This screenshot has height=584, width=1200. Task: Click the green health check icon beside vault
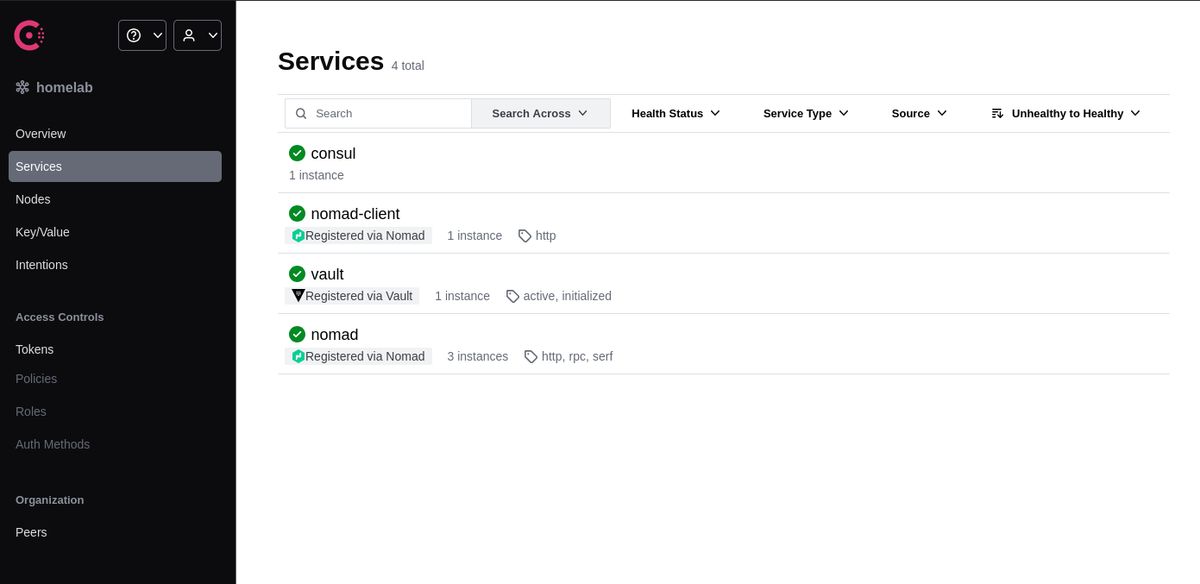pyautogui.click(x=297, y=273)
